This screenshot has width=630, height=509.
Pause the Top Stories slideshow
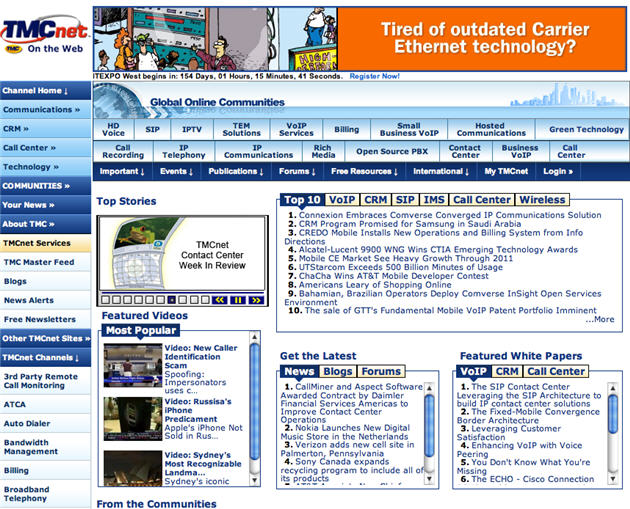point(238,299)
